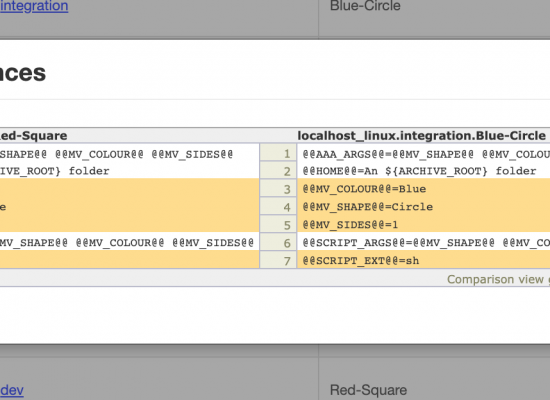
Task: Click the ed-Square column header on left
Action: coord(33,135)
